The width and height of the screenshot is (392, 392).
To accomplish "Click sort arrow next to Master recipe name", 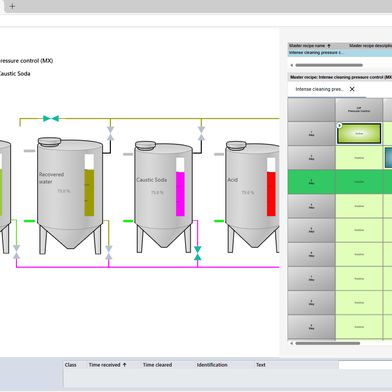I will (329, 46).
